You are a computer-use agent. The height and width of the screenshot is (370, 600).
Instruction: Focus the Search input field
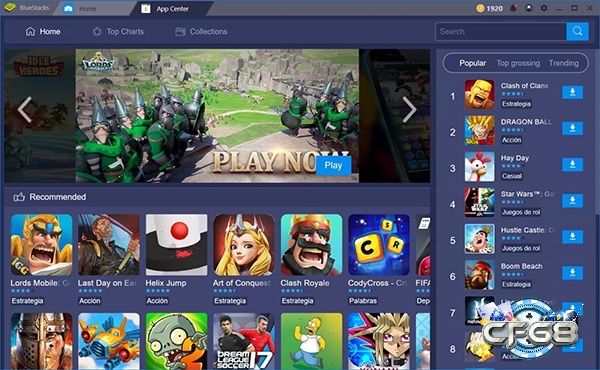(x=501, y=31)
